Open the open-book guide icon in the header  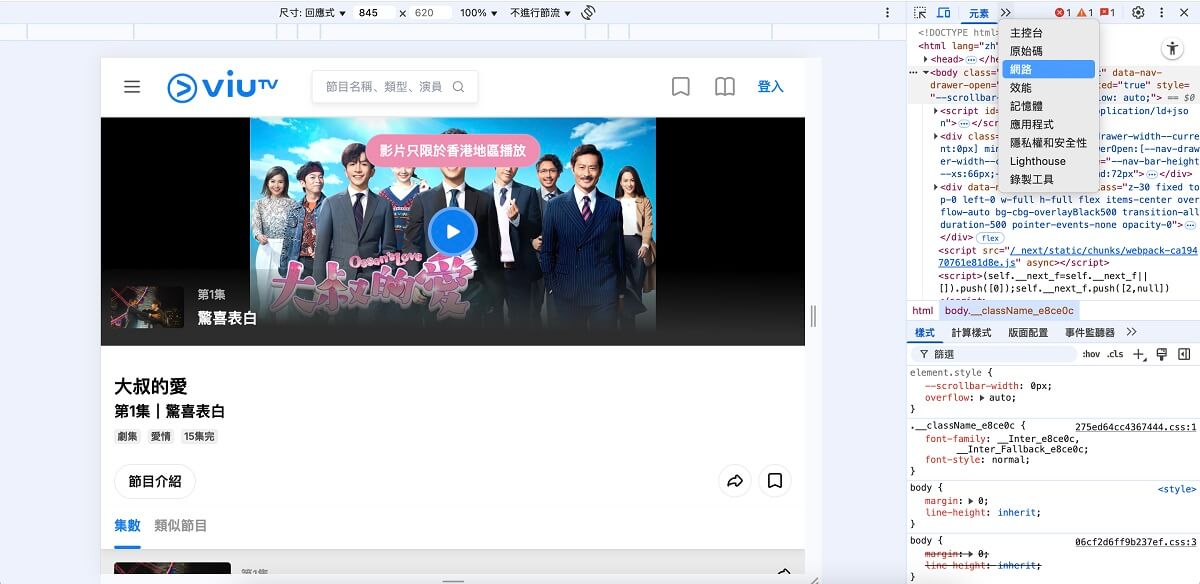[x=725, y=87]
